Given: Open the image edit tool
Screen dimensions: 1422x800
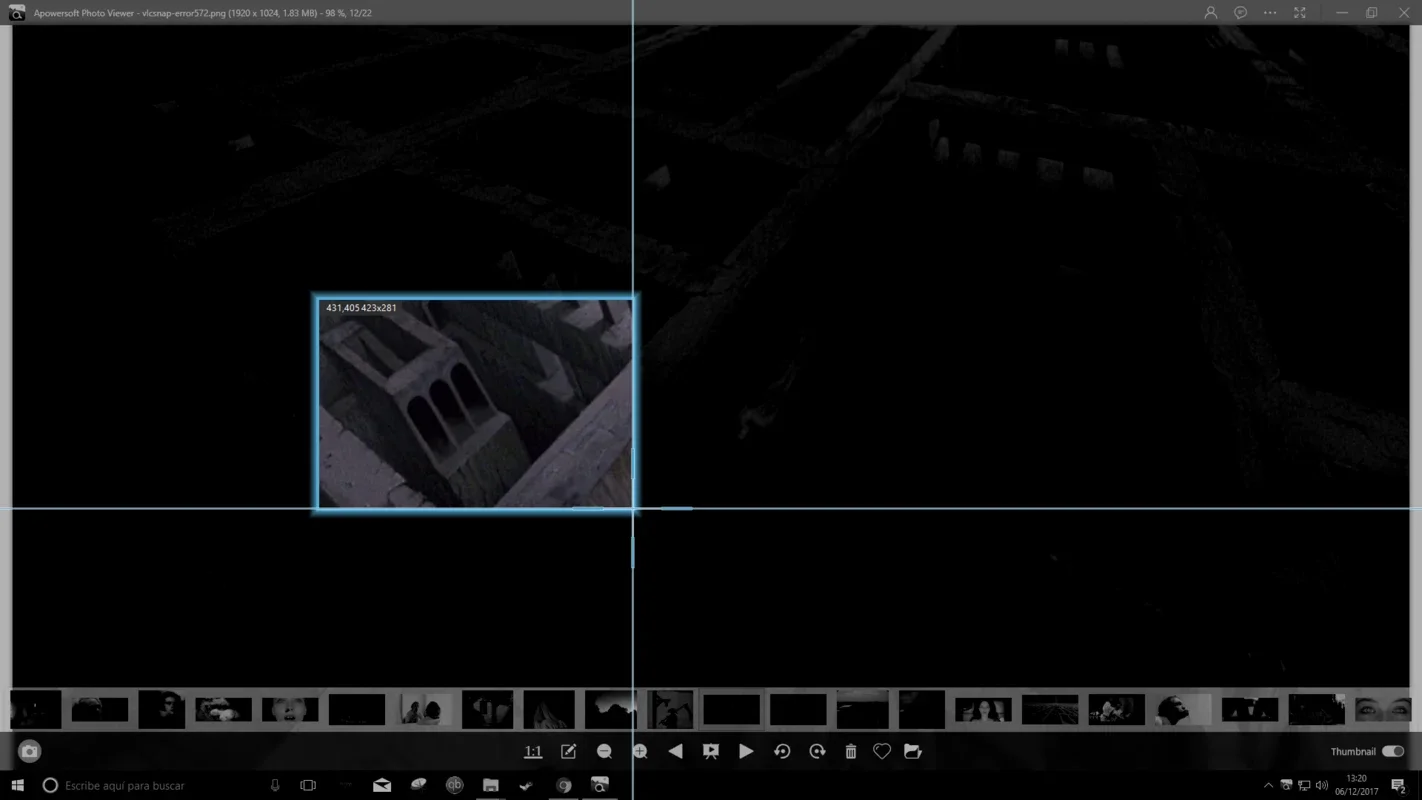Looking at the screenshot, I should click(x=568, y=751).
